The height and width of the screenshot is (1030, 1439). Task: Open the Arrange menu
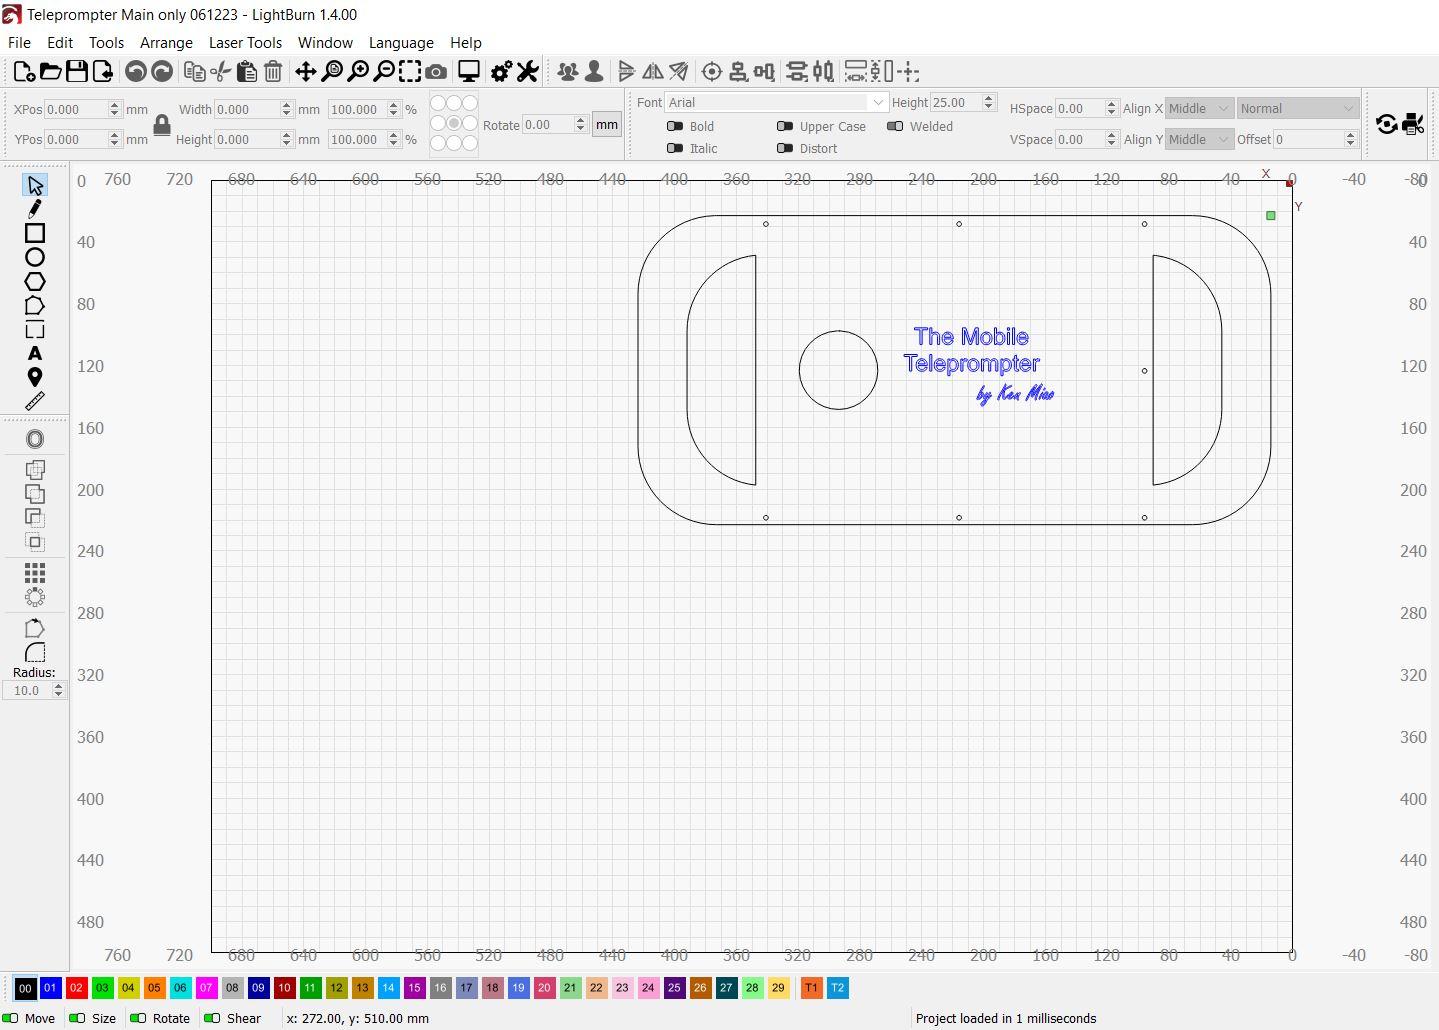click(x=166, y=42)
